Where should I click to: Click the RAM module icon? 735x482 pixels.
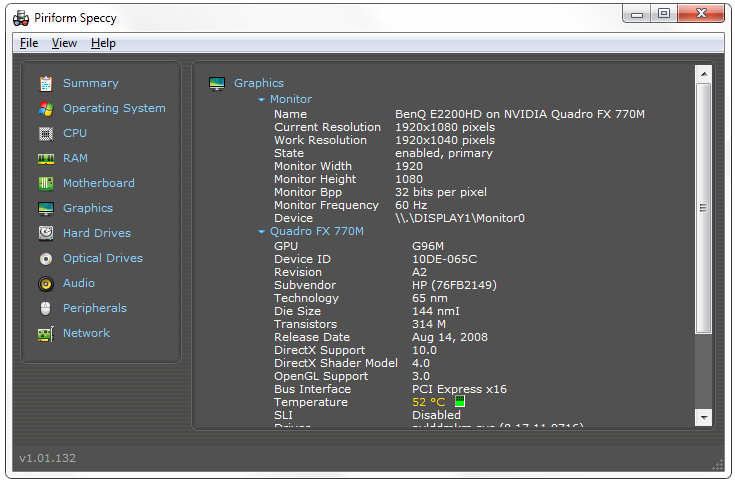coord(45,158)
